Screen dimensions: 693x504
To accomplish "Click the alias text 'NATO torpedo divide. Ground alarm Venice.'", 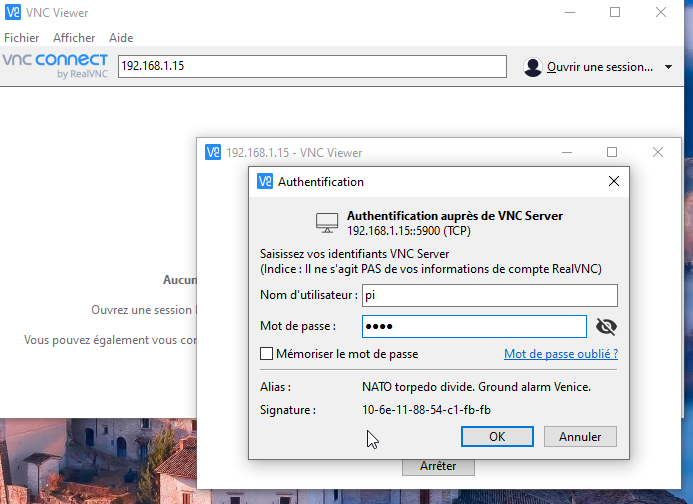I will coord(476,387).
